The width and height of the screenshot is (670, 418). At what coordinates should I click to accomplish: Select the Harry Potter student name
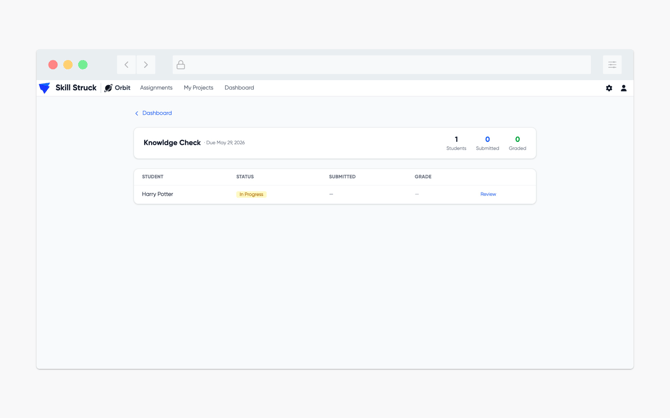click(x=157, y=194)
